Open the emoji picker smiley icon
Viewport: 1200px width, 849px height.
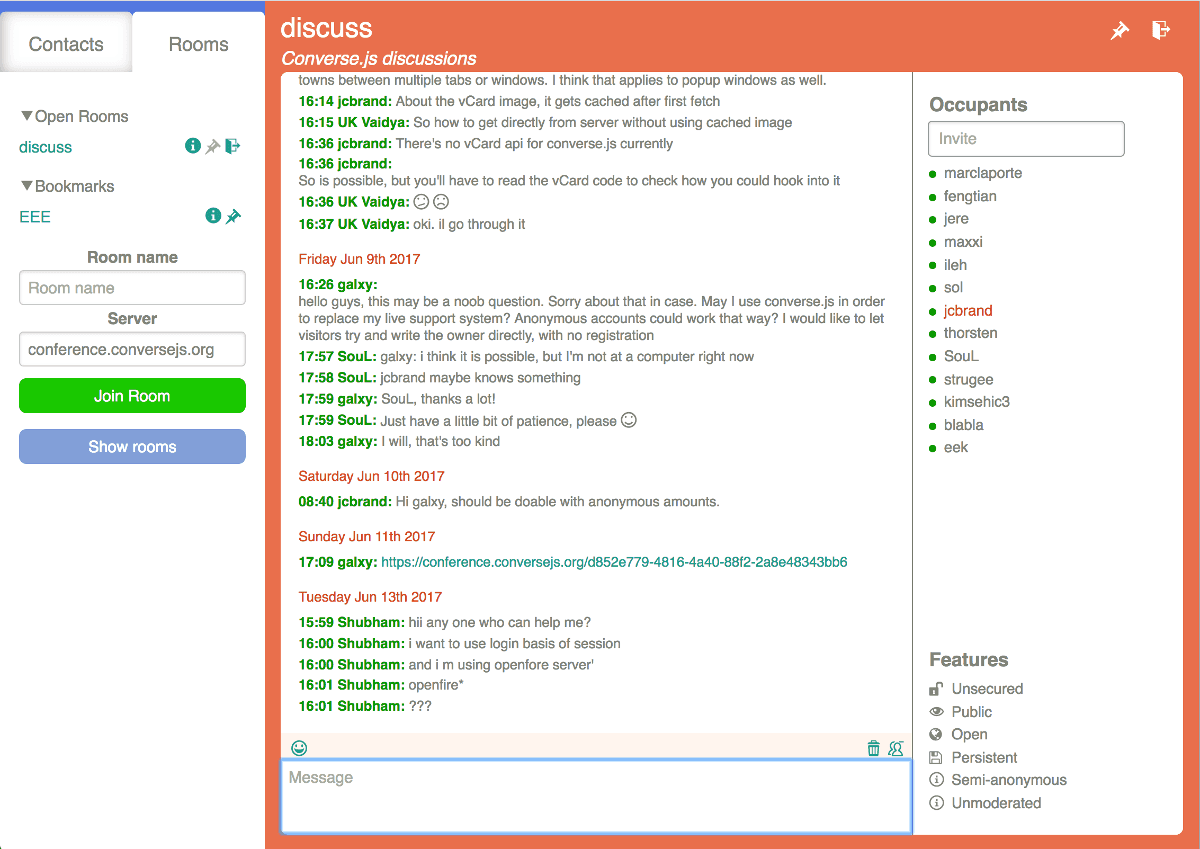(299, 747)
